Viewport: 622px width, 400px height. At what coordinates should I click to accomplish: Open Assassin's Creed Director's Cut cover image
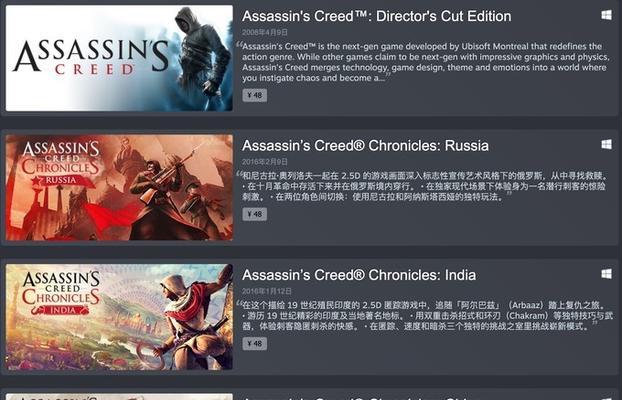pos(119,58)
